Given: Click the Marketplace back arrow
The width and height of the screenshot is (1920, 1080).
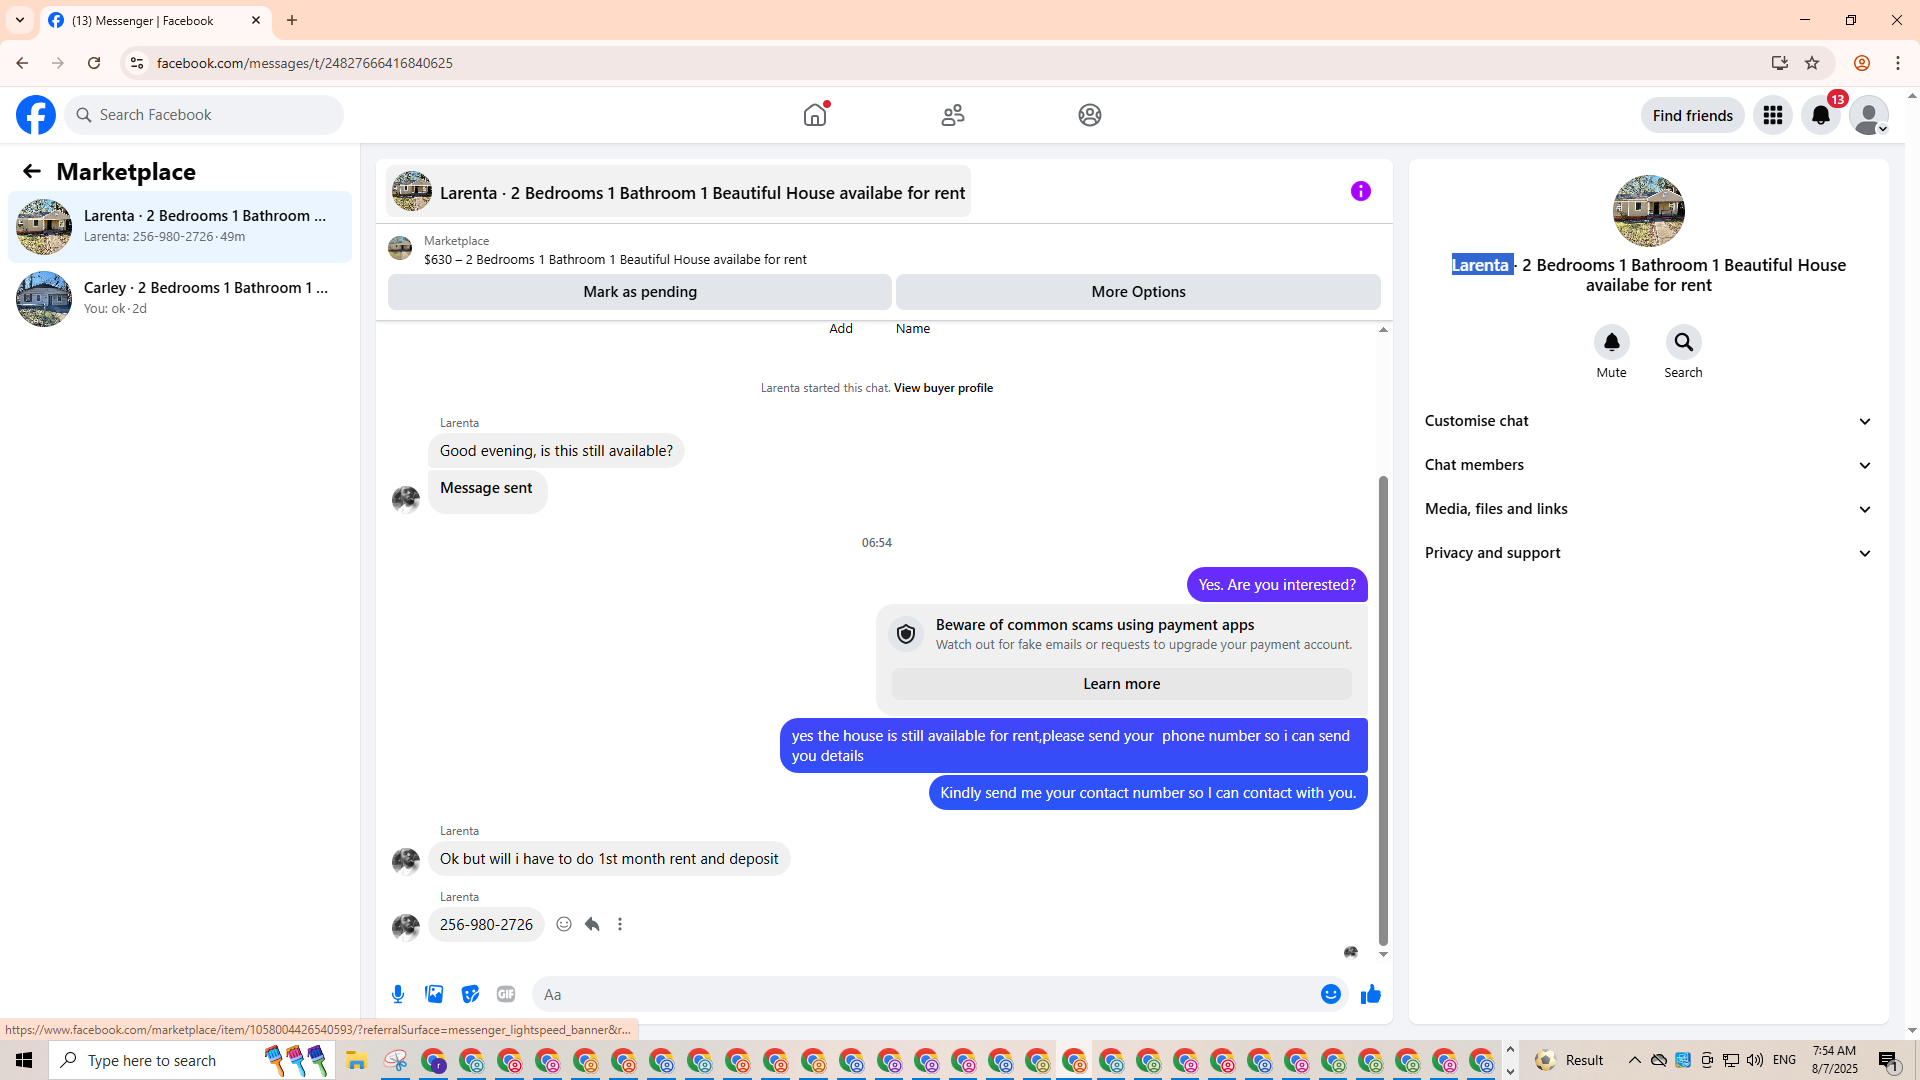Looking at the screenshot, I should point(32,171).
